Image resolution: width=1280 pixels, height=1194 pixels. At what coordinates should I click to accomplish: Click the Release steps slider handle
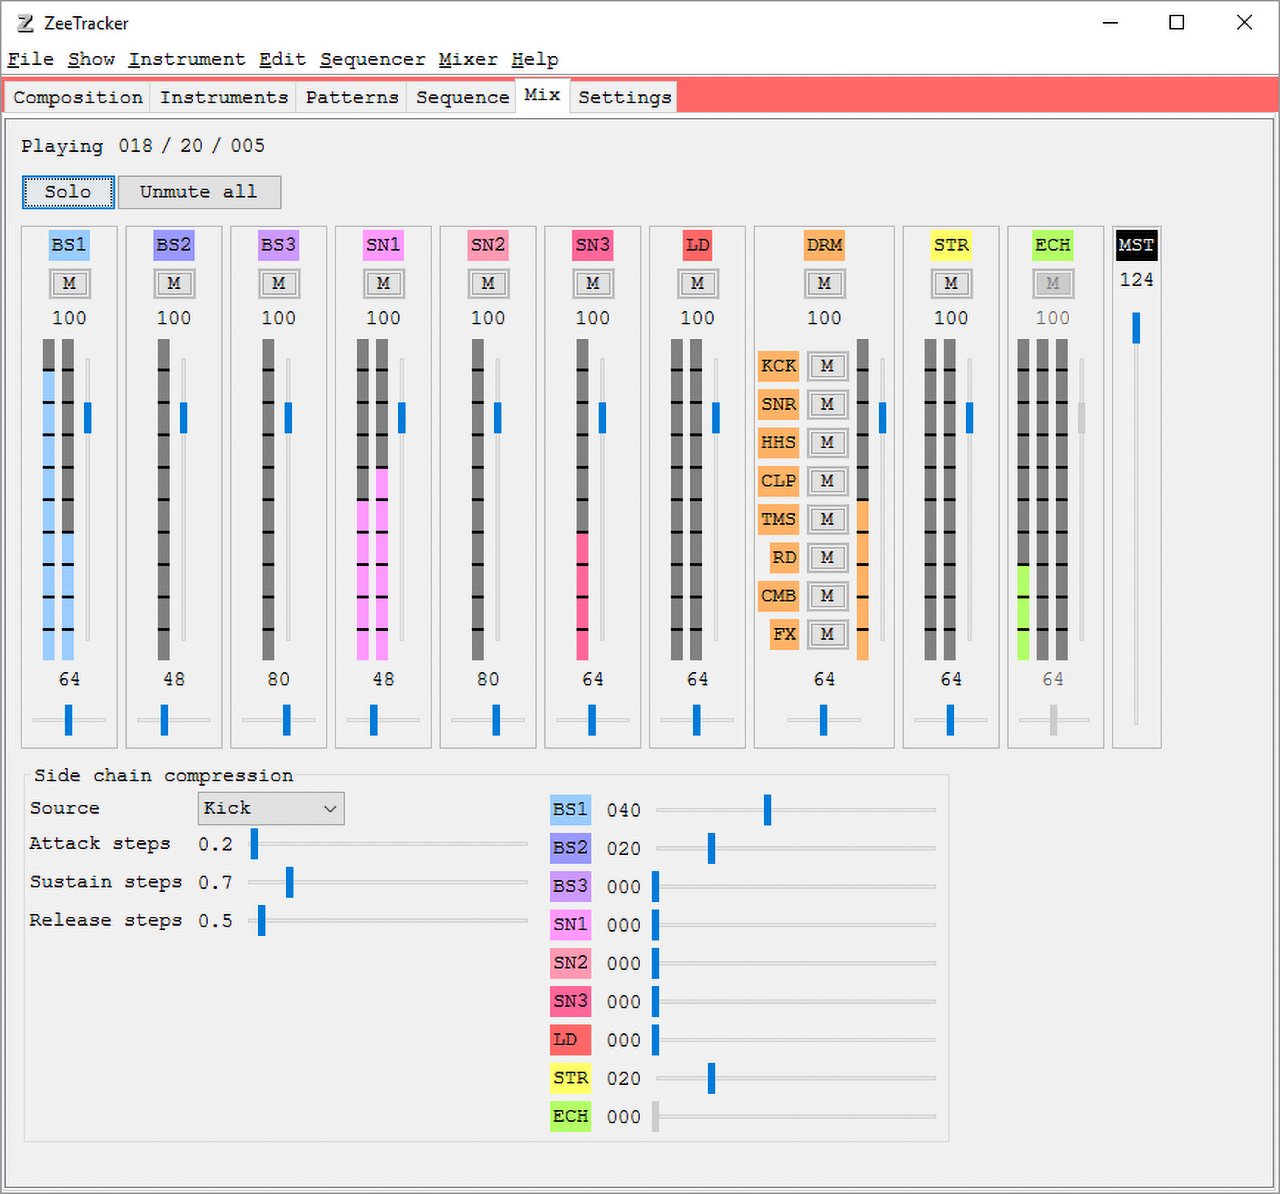pyautogui.click(x=262, y=920)
